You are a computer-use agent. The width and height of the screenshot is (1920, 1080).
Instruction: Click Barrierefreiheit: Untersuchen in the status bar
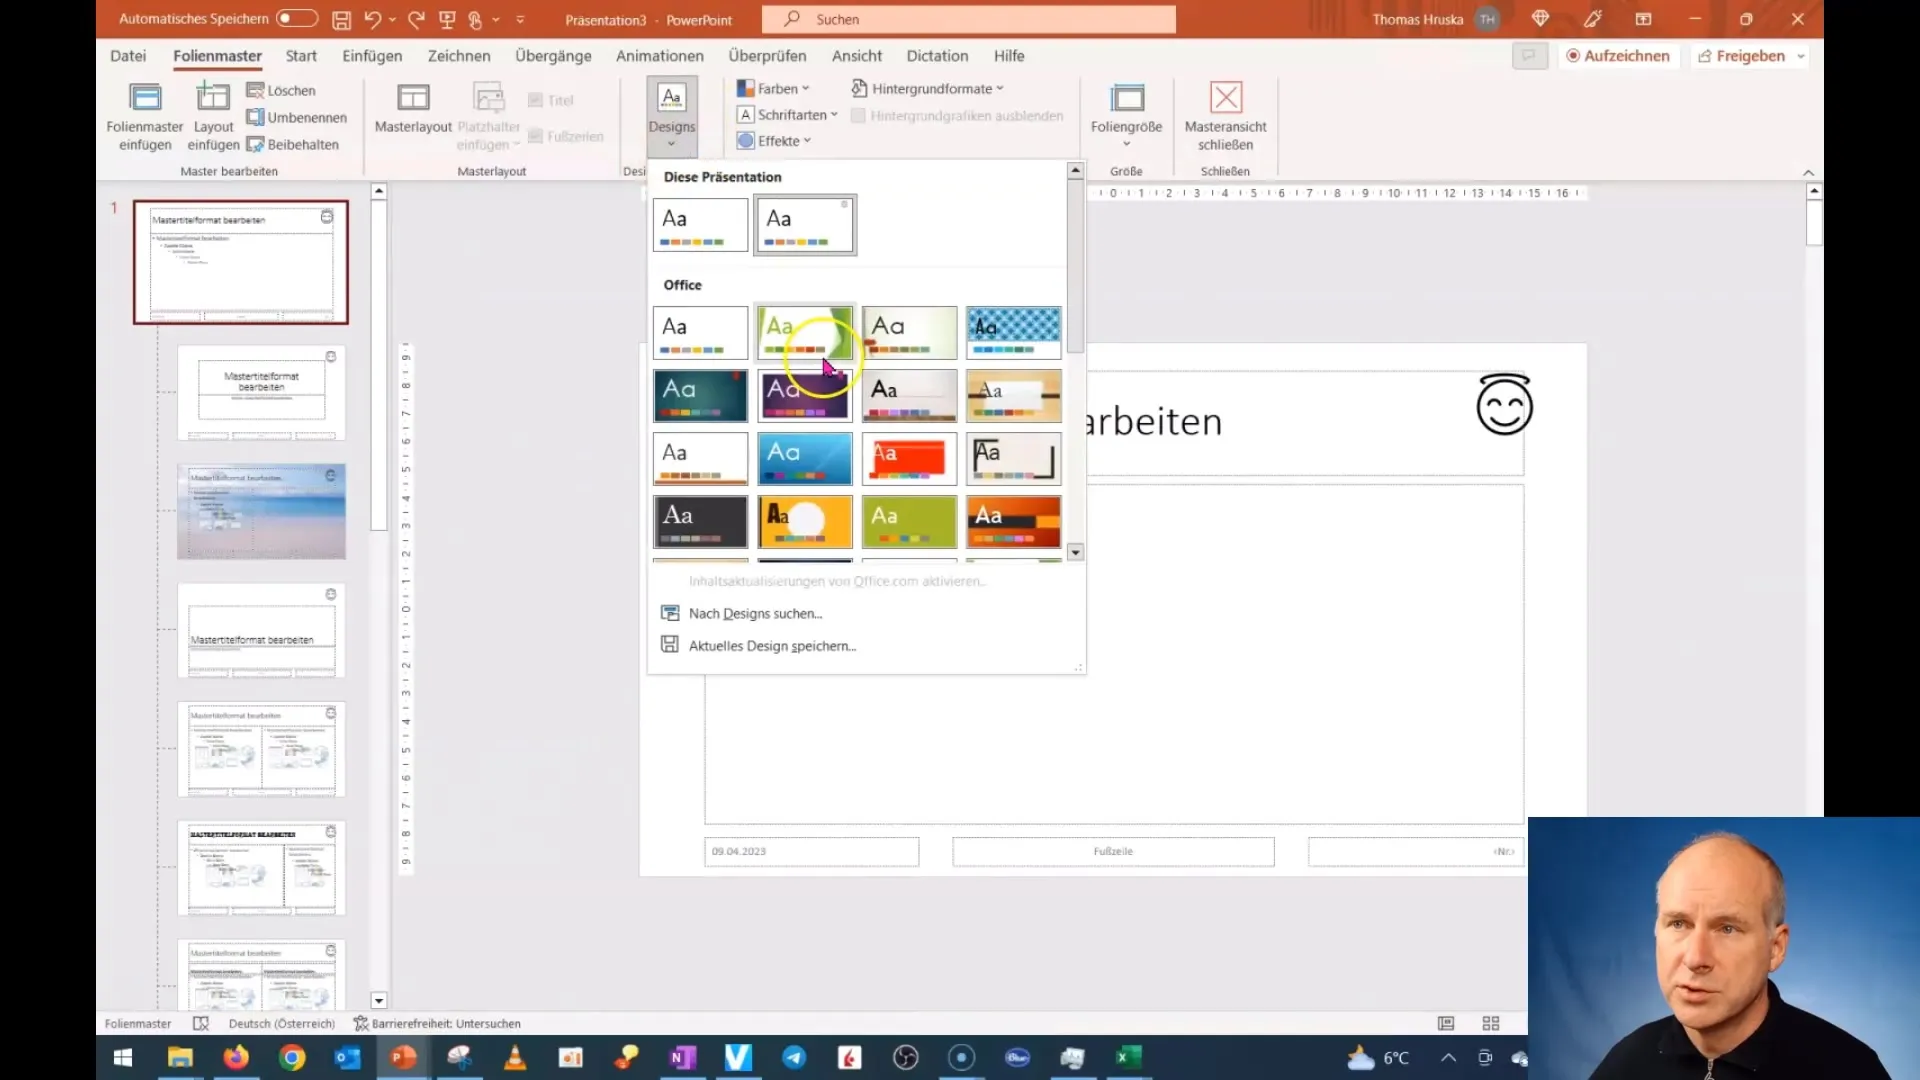437,1023
